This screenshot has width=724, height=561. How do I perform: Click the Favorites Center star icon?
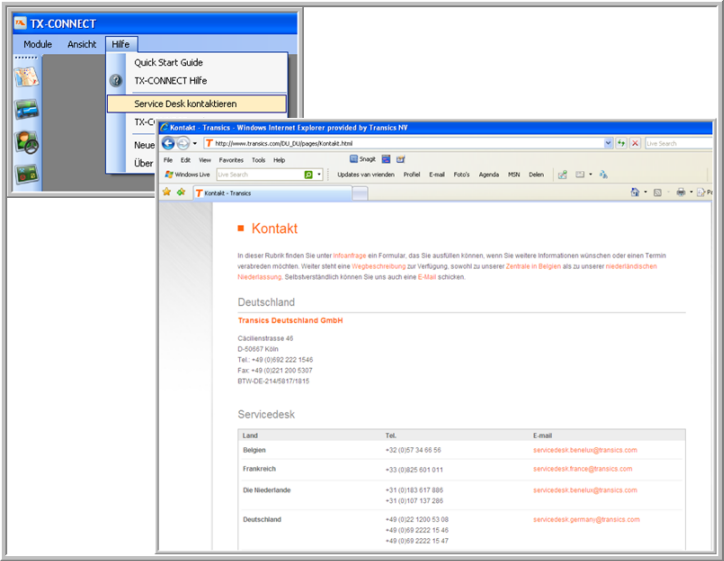point(167,192)
